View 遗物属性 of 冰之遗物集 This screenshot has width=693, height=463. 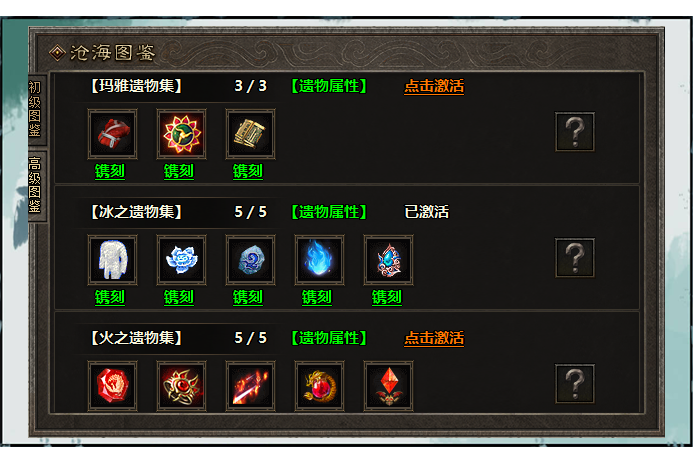coord(329,212)
